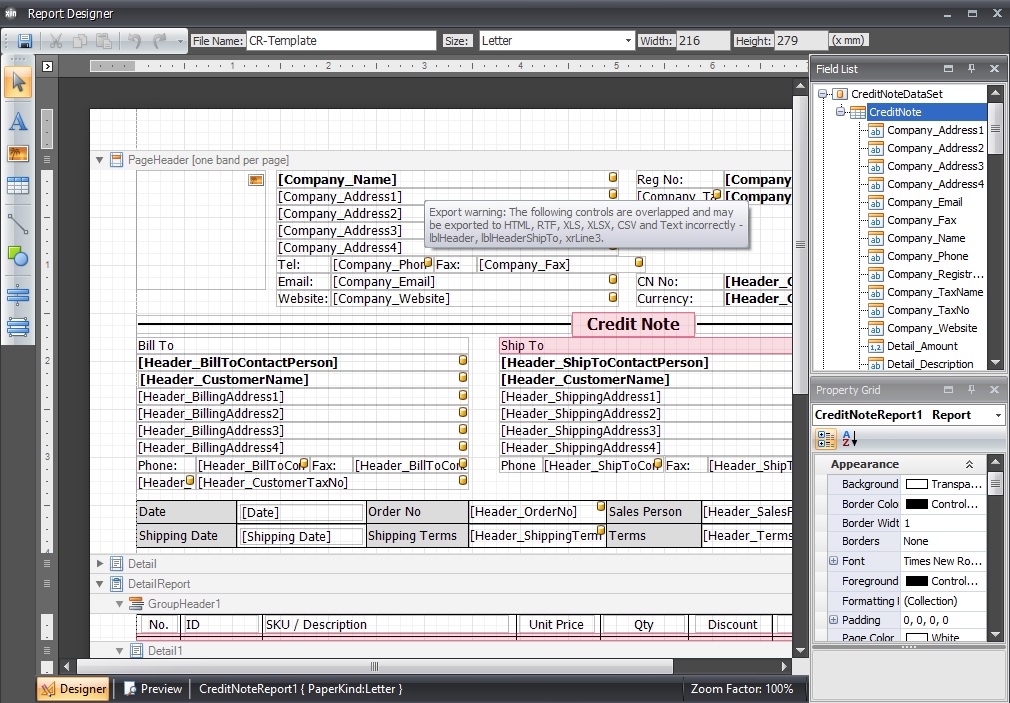The image size is (1010, 703).
Task: Select Company_Website in Field List
Action: (932, 328)
